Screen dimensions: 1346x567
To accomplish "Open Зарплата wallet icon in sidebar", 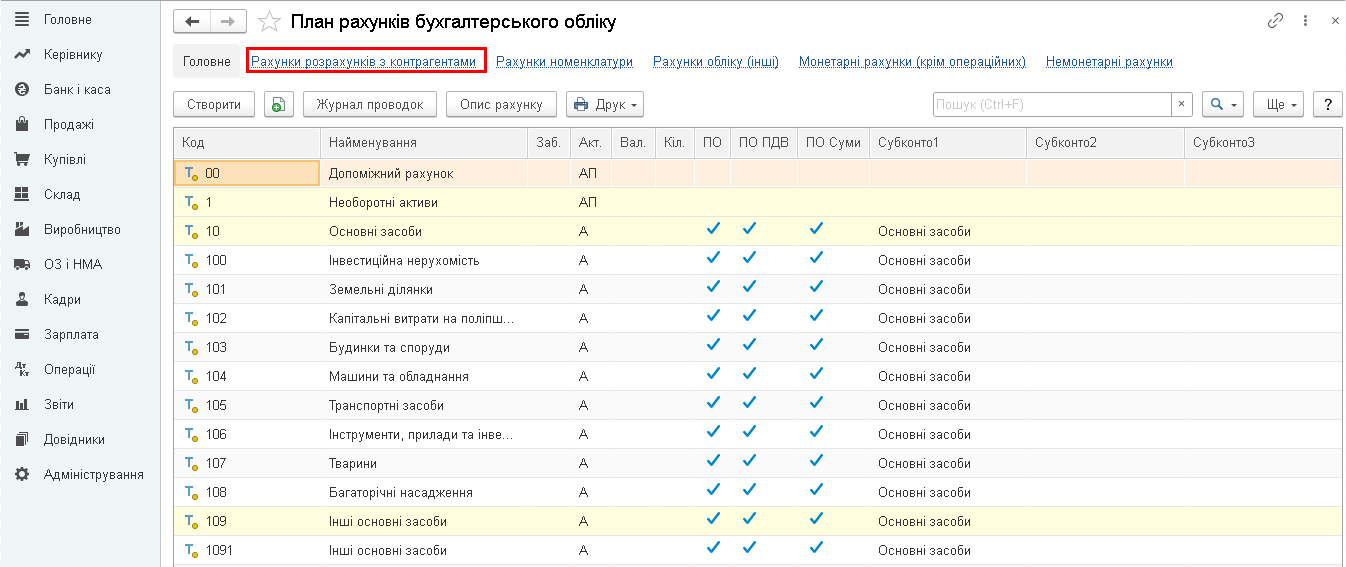I will pos(22,334).
